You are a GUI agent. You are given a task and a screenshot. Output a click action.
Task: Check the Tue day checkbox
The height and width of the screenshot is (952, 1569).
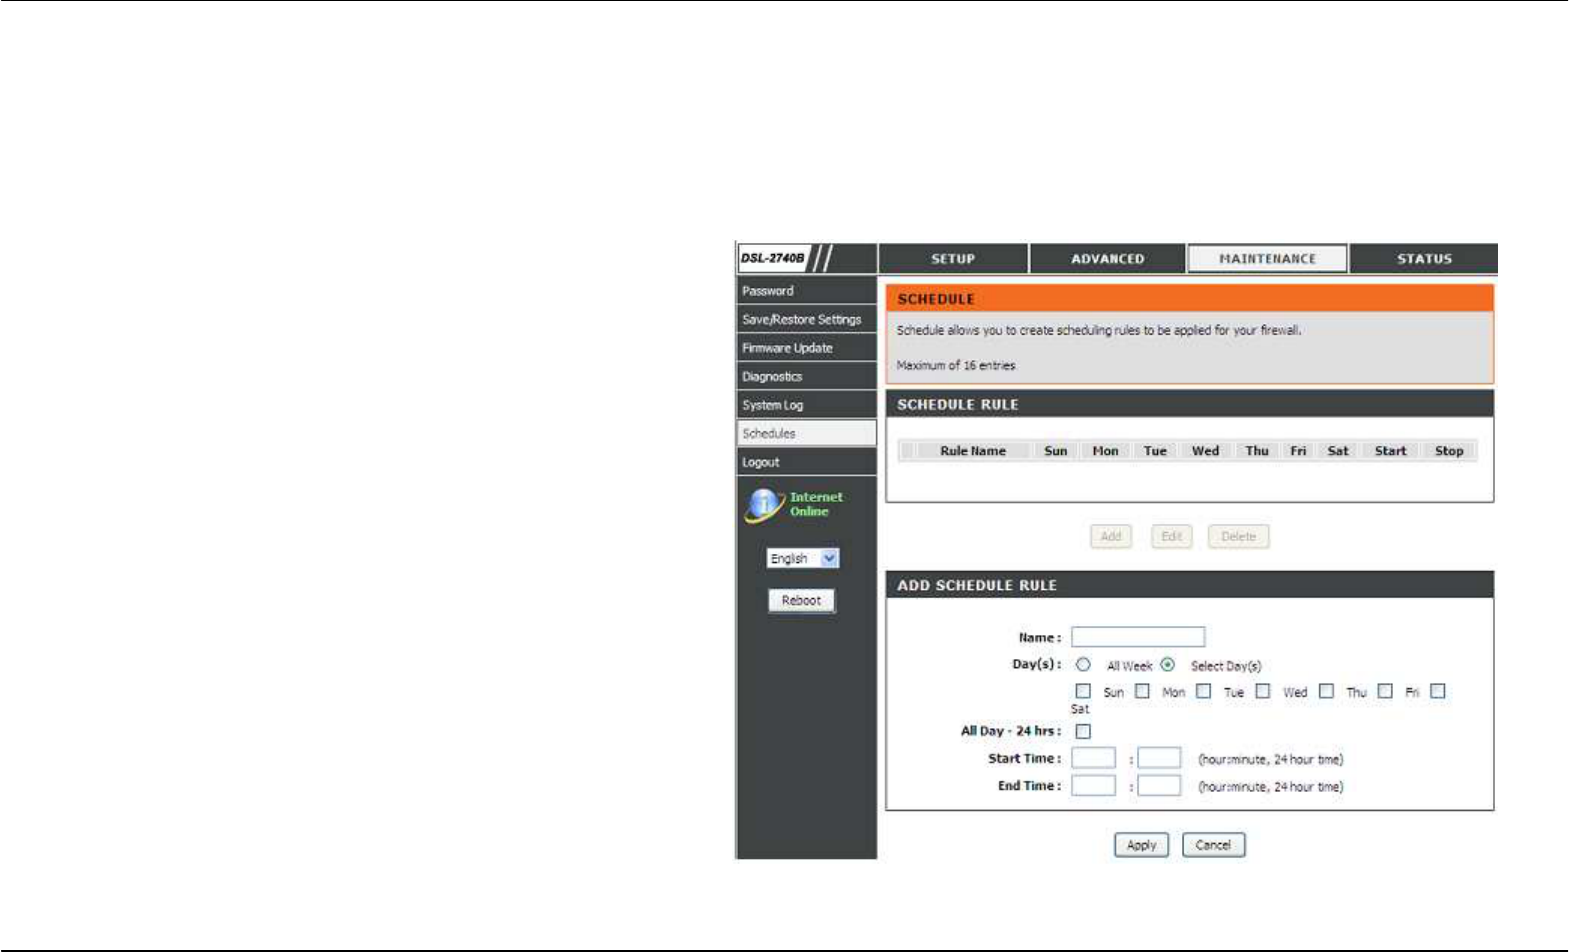pyautogui.click(x=1203, y=691)
